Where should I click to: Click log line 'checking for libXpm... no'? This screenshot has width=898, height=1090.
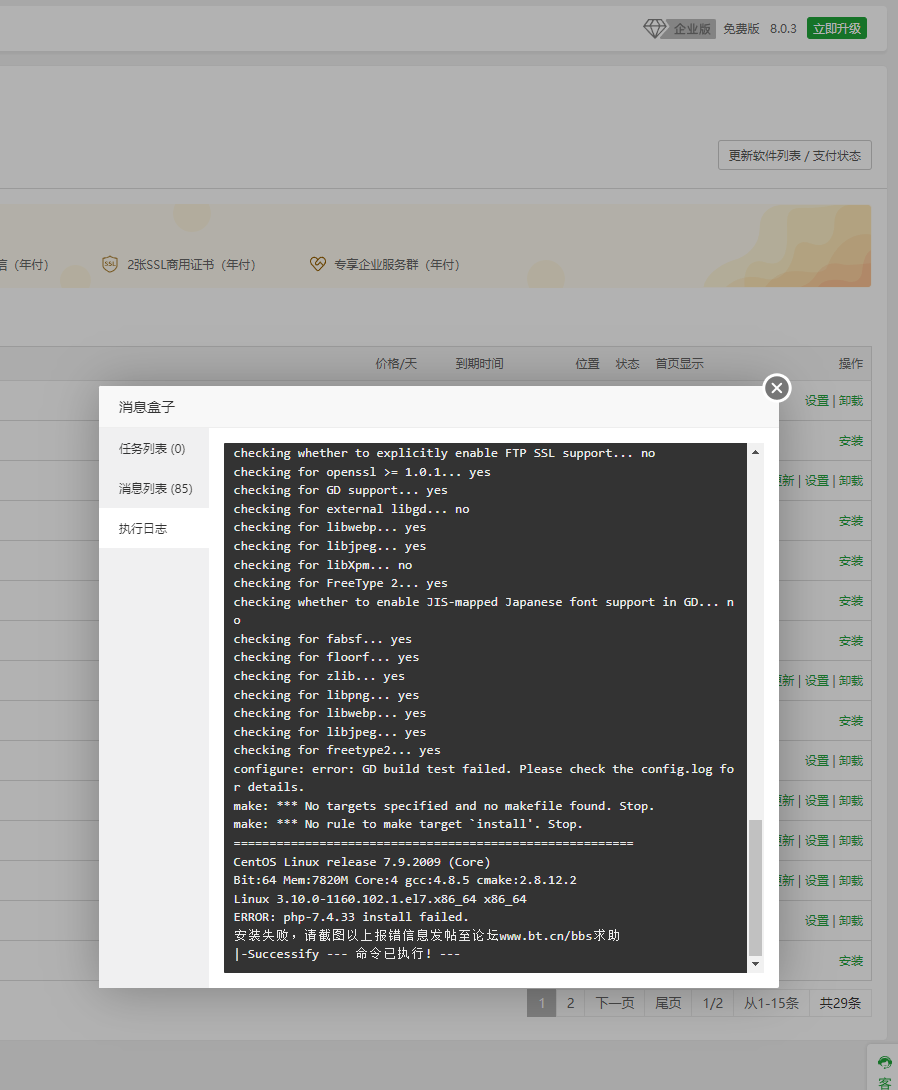point(323,564)
